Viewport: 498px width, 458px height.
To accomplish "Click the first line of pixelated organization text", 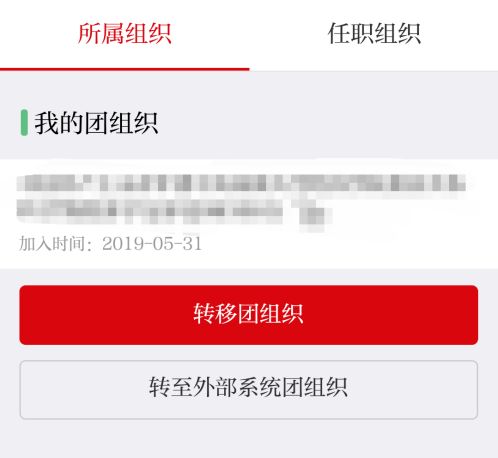I will (241, 184).
